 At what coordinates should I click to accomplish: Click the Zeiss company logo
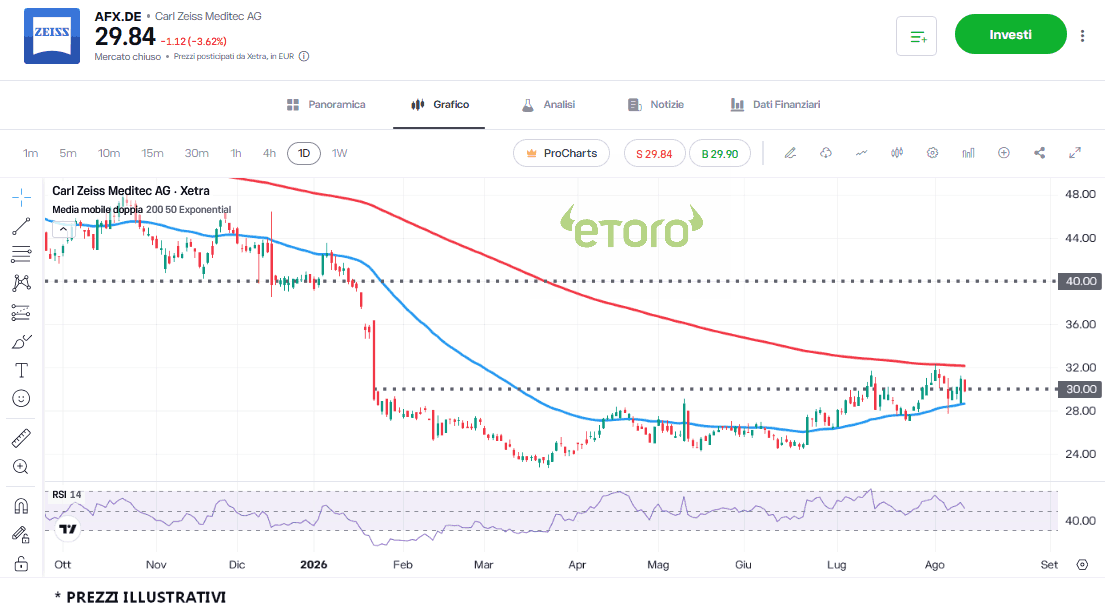(x=52, y=36)
